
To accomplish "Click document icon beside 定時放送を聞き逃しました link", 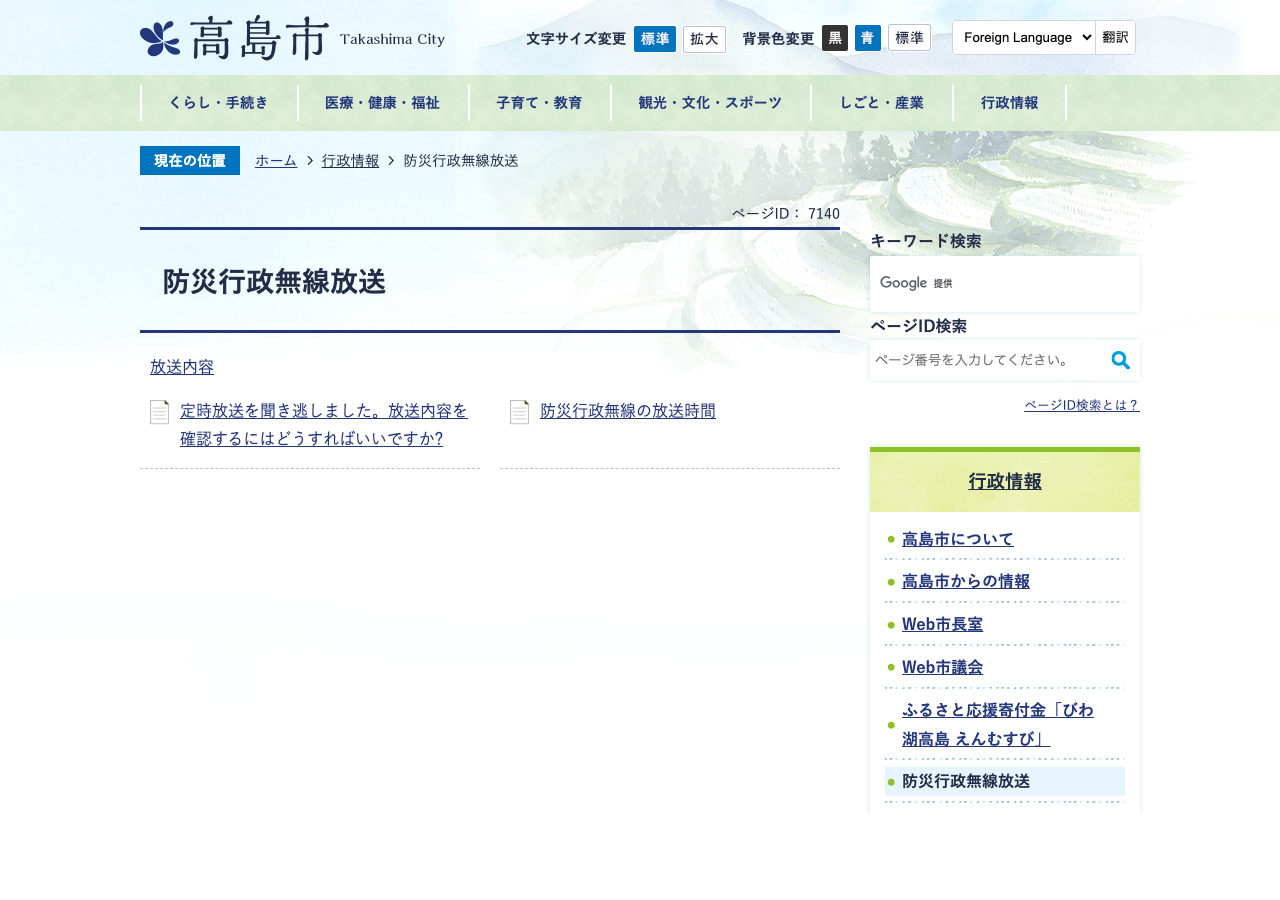I will pos(159,412).
